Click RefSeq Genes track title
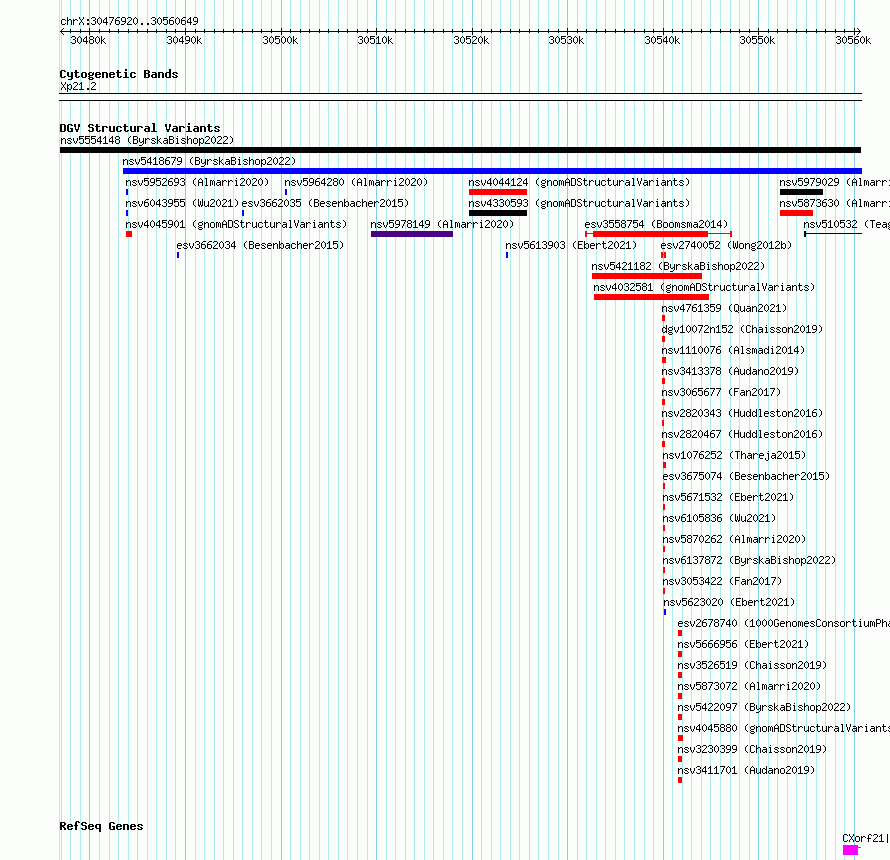890x860 pixels. [101, 826]
